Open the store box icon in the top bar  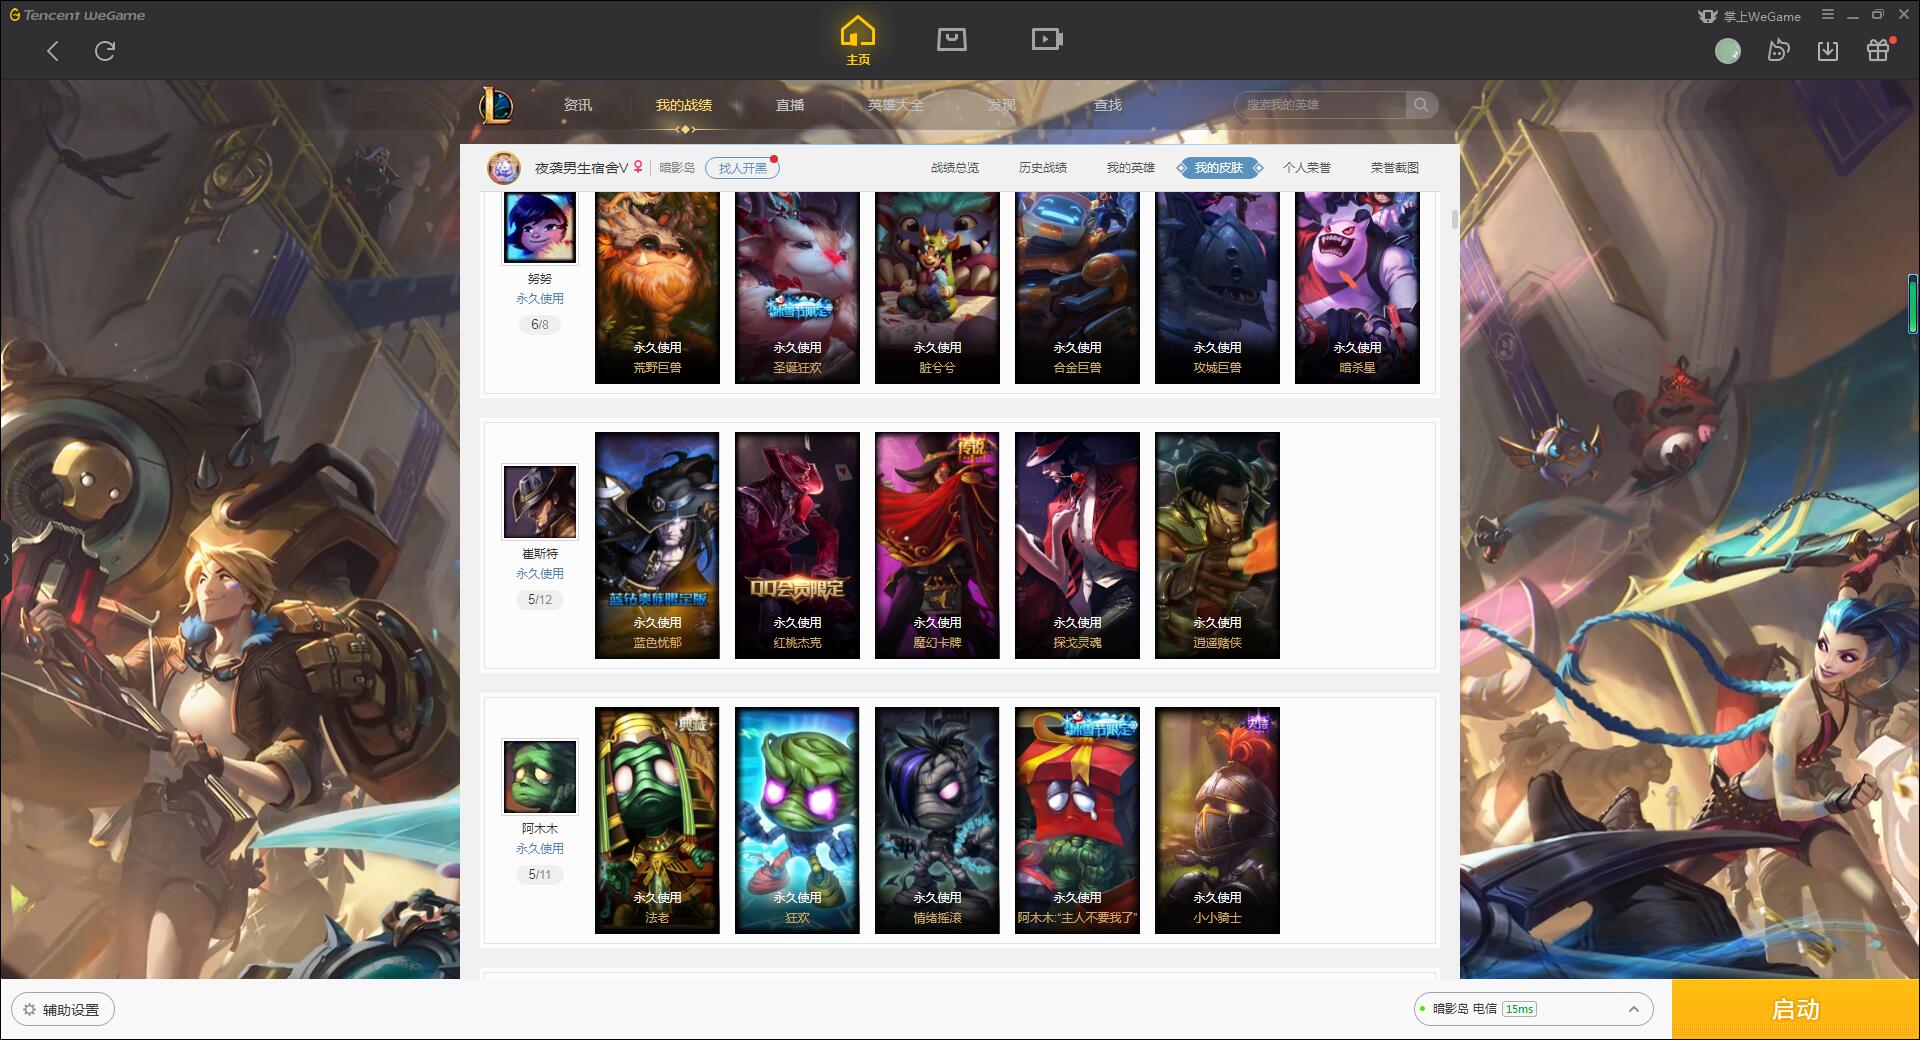pyautogui.click(x=951, y=39)
